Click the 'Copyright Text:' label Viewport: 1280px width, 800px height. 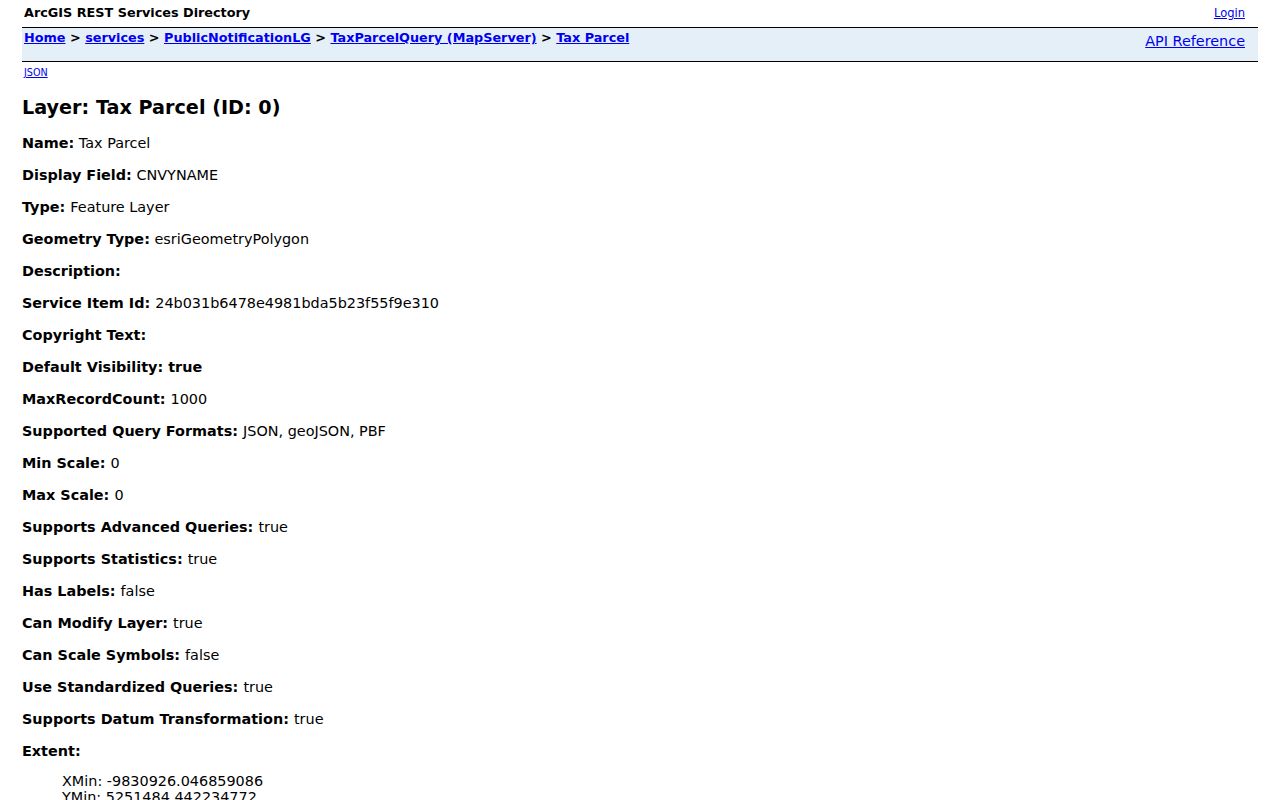[84, 335]
